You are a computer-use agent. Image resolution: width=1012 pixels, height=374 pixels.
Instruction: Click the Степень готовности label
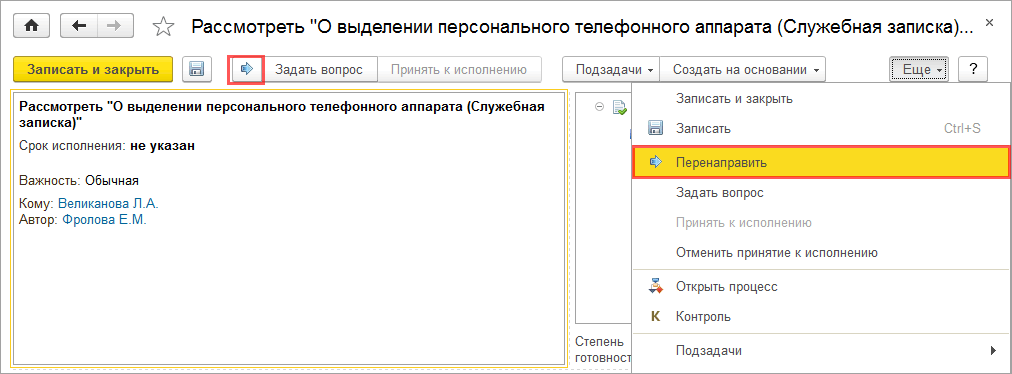[x=602, y=349]
